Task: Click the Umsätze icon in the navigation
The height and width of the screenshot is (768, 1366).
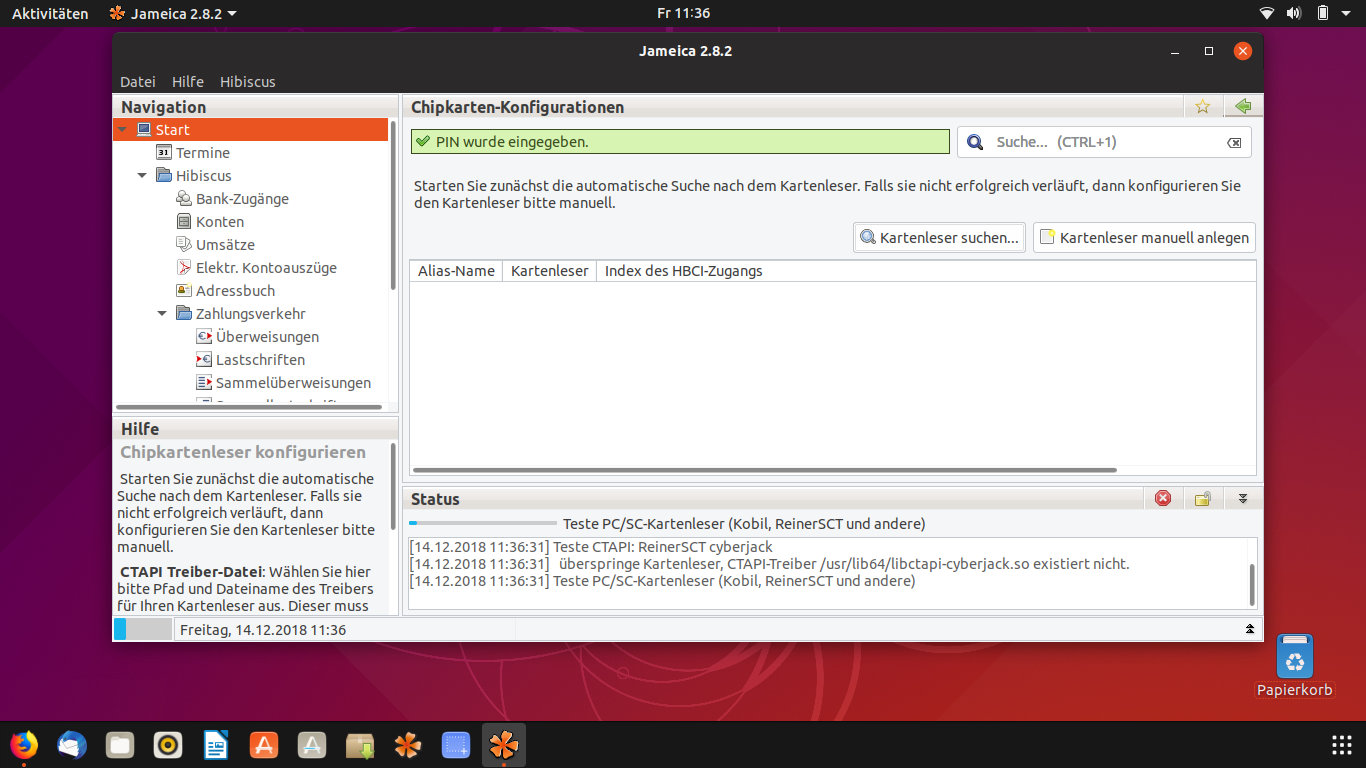Action: click(x=184, y=244)
